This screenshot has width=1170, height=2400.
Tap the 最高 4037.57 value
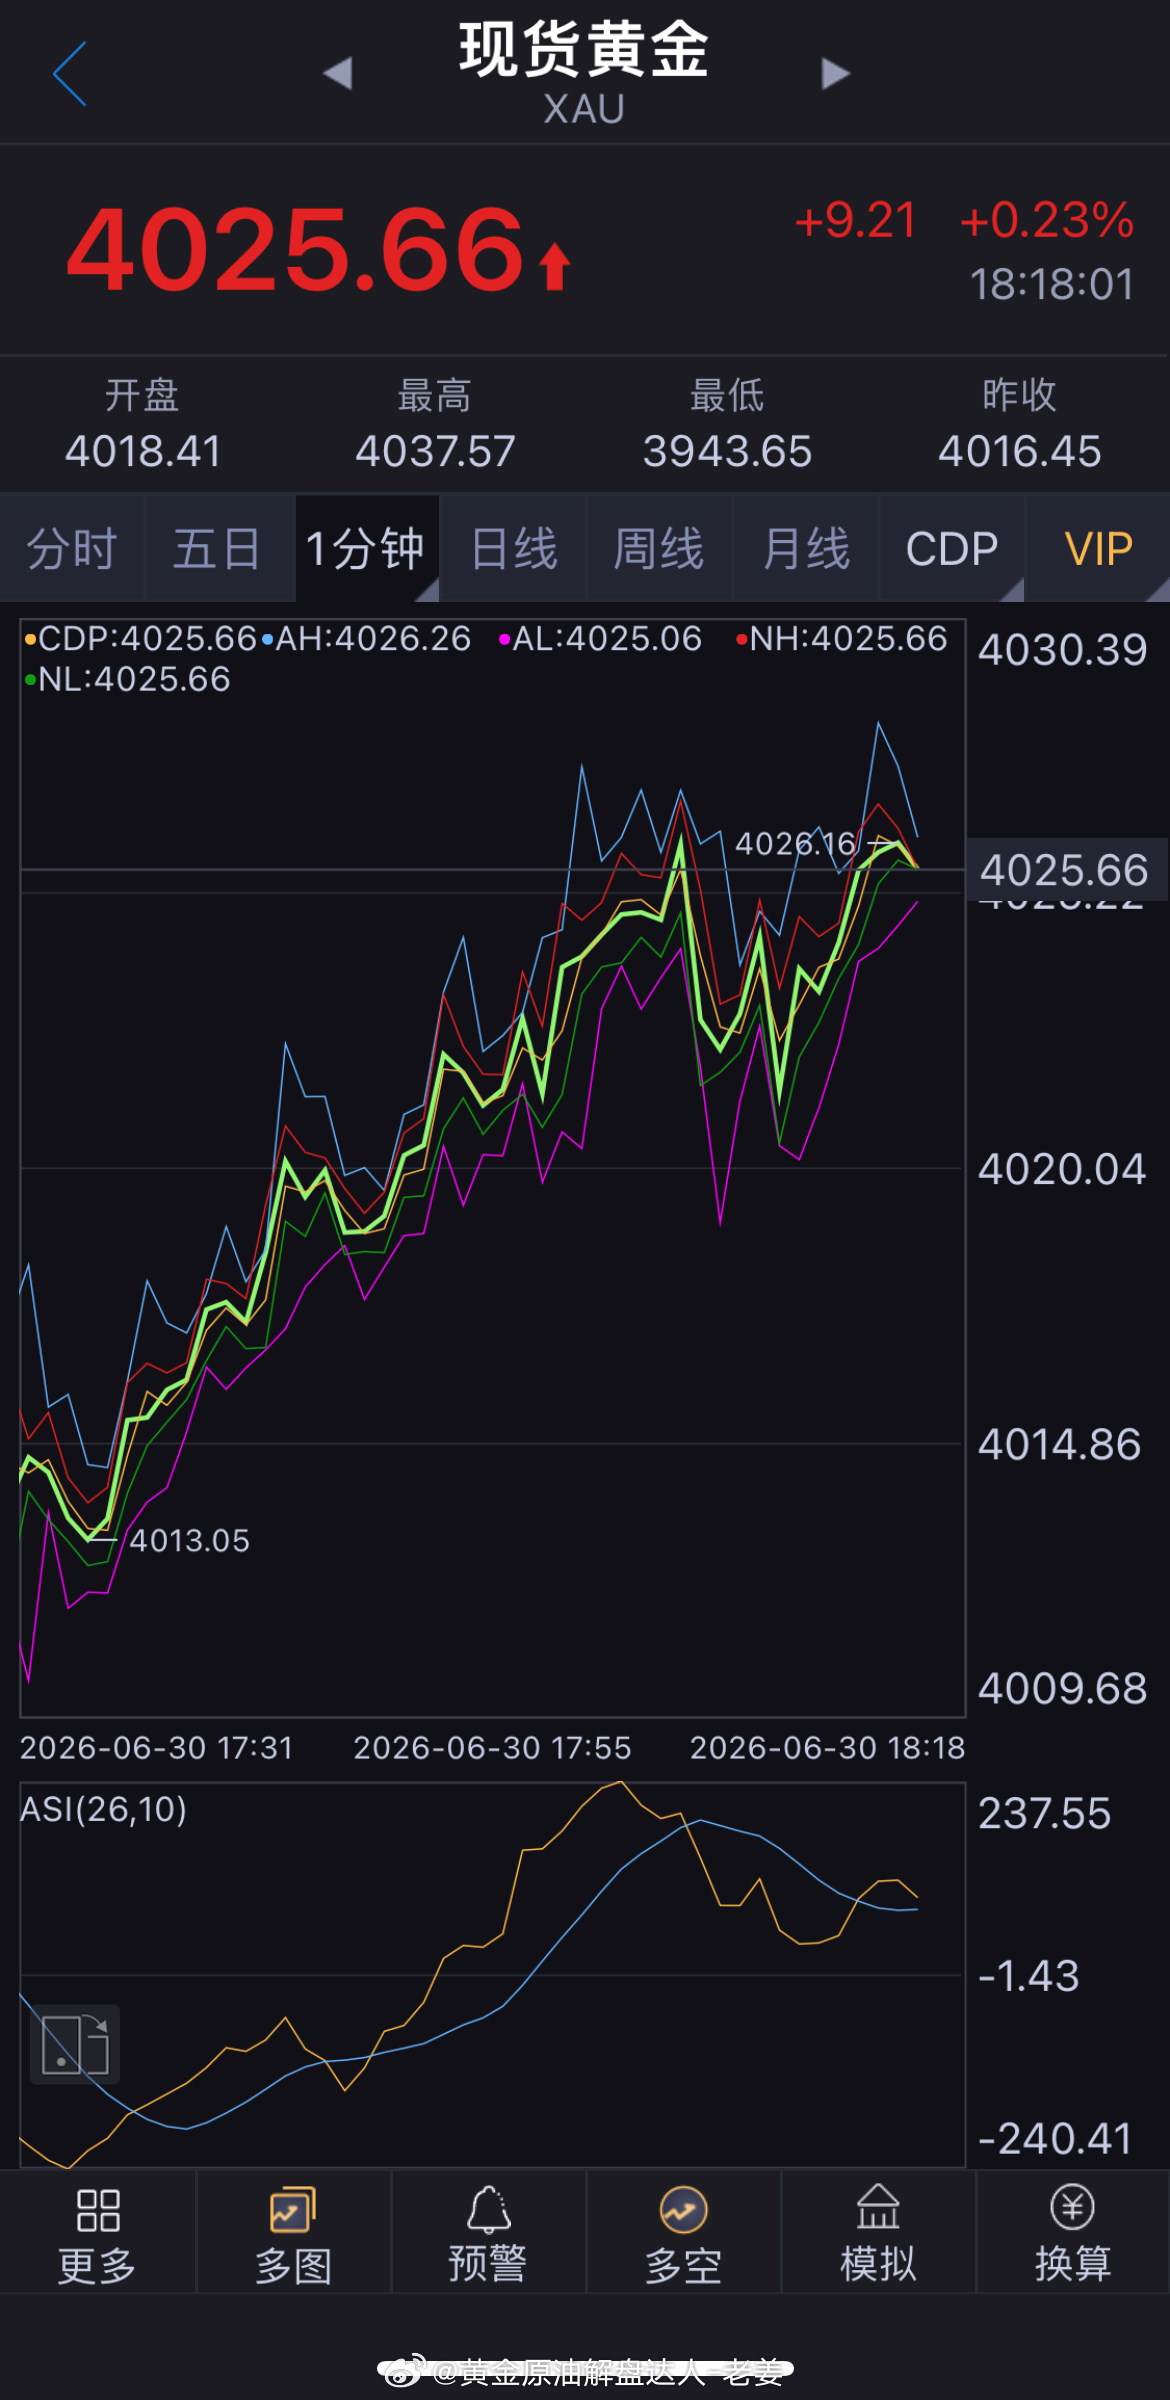[x=435, y=451]
